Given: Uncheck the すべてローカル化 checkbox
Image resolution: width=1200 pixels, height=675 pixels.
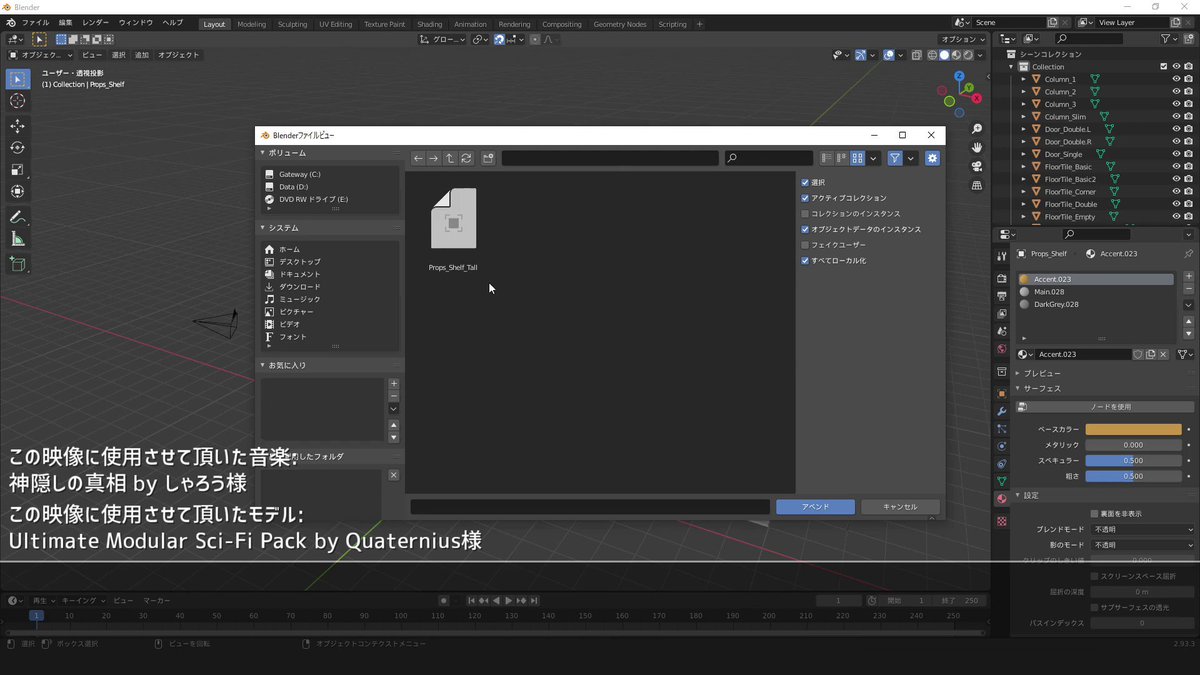Looking at the screenshot, I should point(805,260).
